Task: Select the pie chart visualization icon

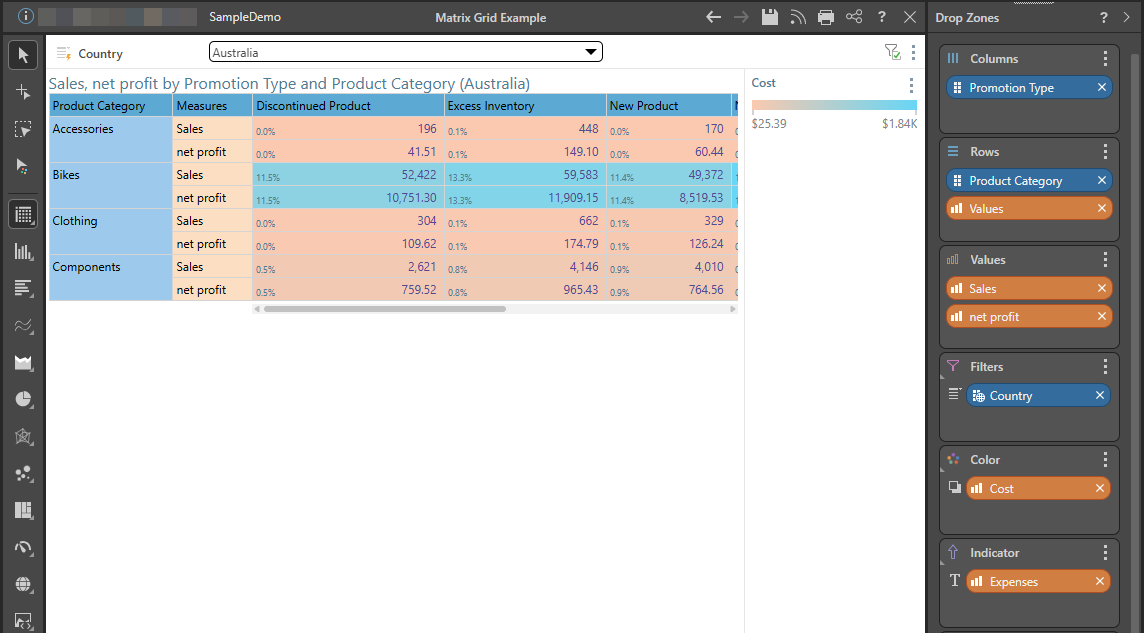Action: [24, 399]
